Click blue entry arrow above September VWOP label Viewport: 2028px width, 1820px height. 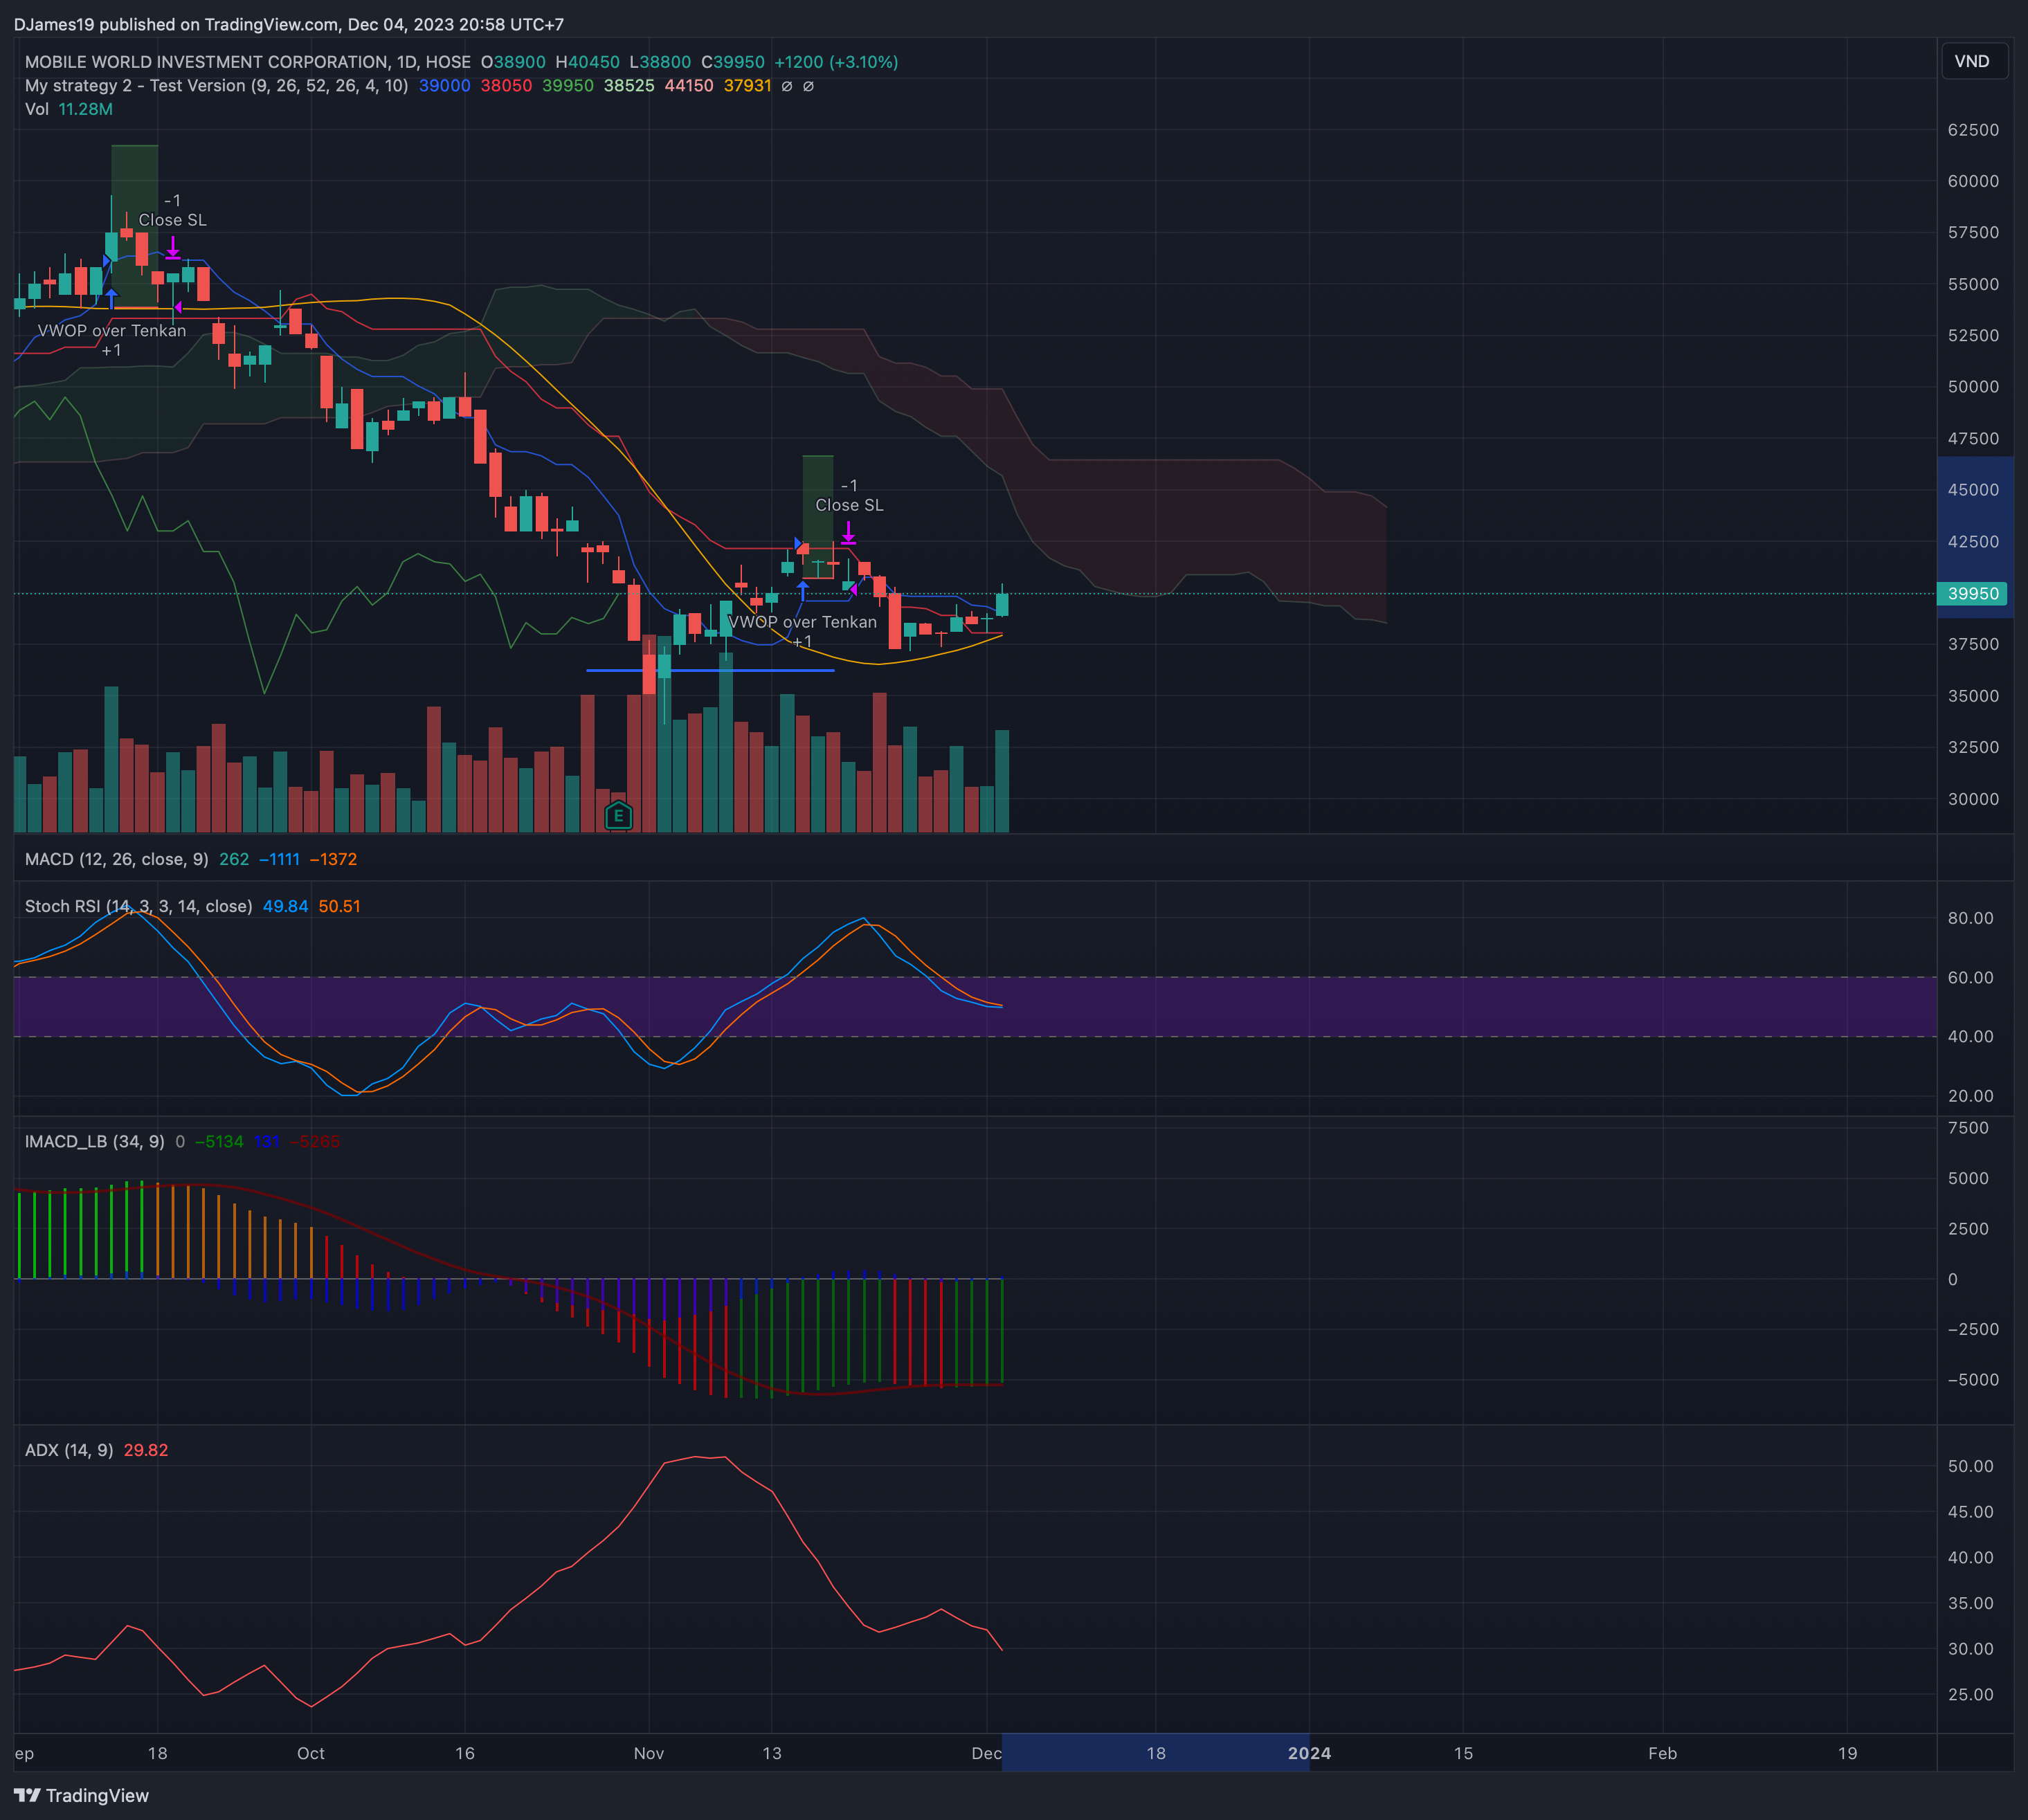pos(112,298)
